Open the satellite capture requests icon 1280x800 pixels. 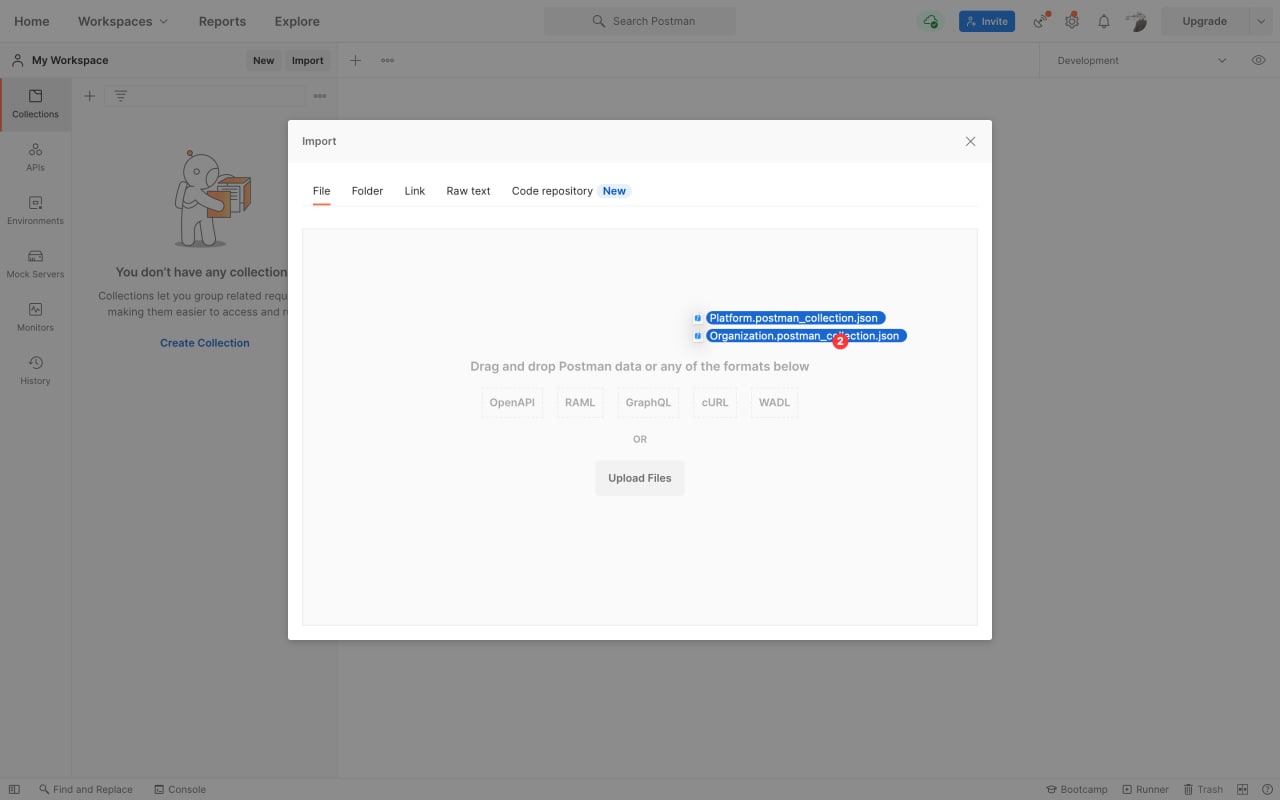(x=1041, y=21)
